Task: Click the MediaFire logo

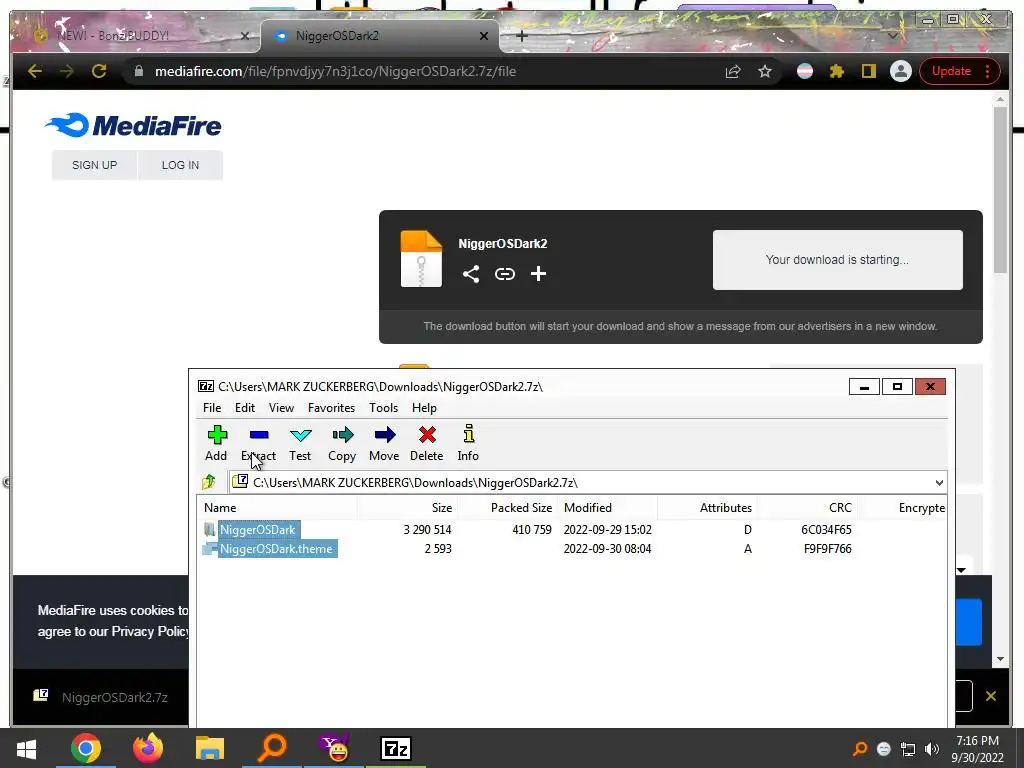Action: pyautogui.click(x=133, y=125)
